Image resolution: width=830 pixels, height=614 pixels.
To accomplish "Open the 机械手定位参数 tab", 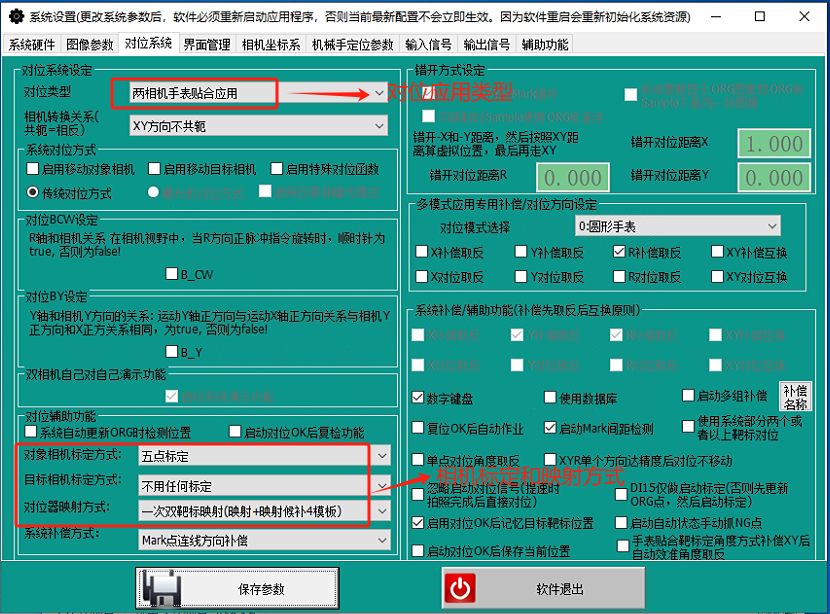I will 353,45.
